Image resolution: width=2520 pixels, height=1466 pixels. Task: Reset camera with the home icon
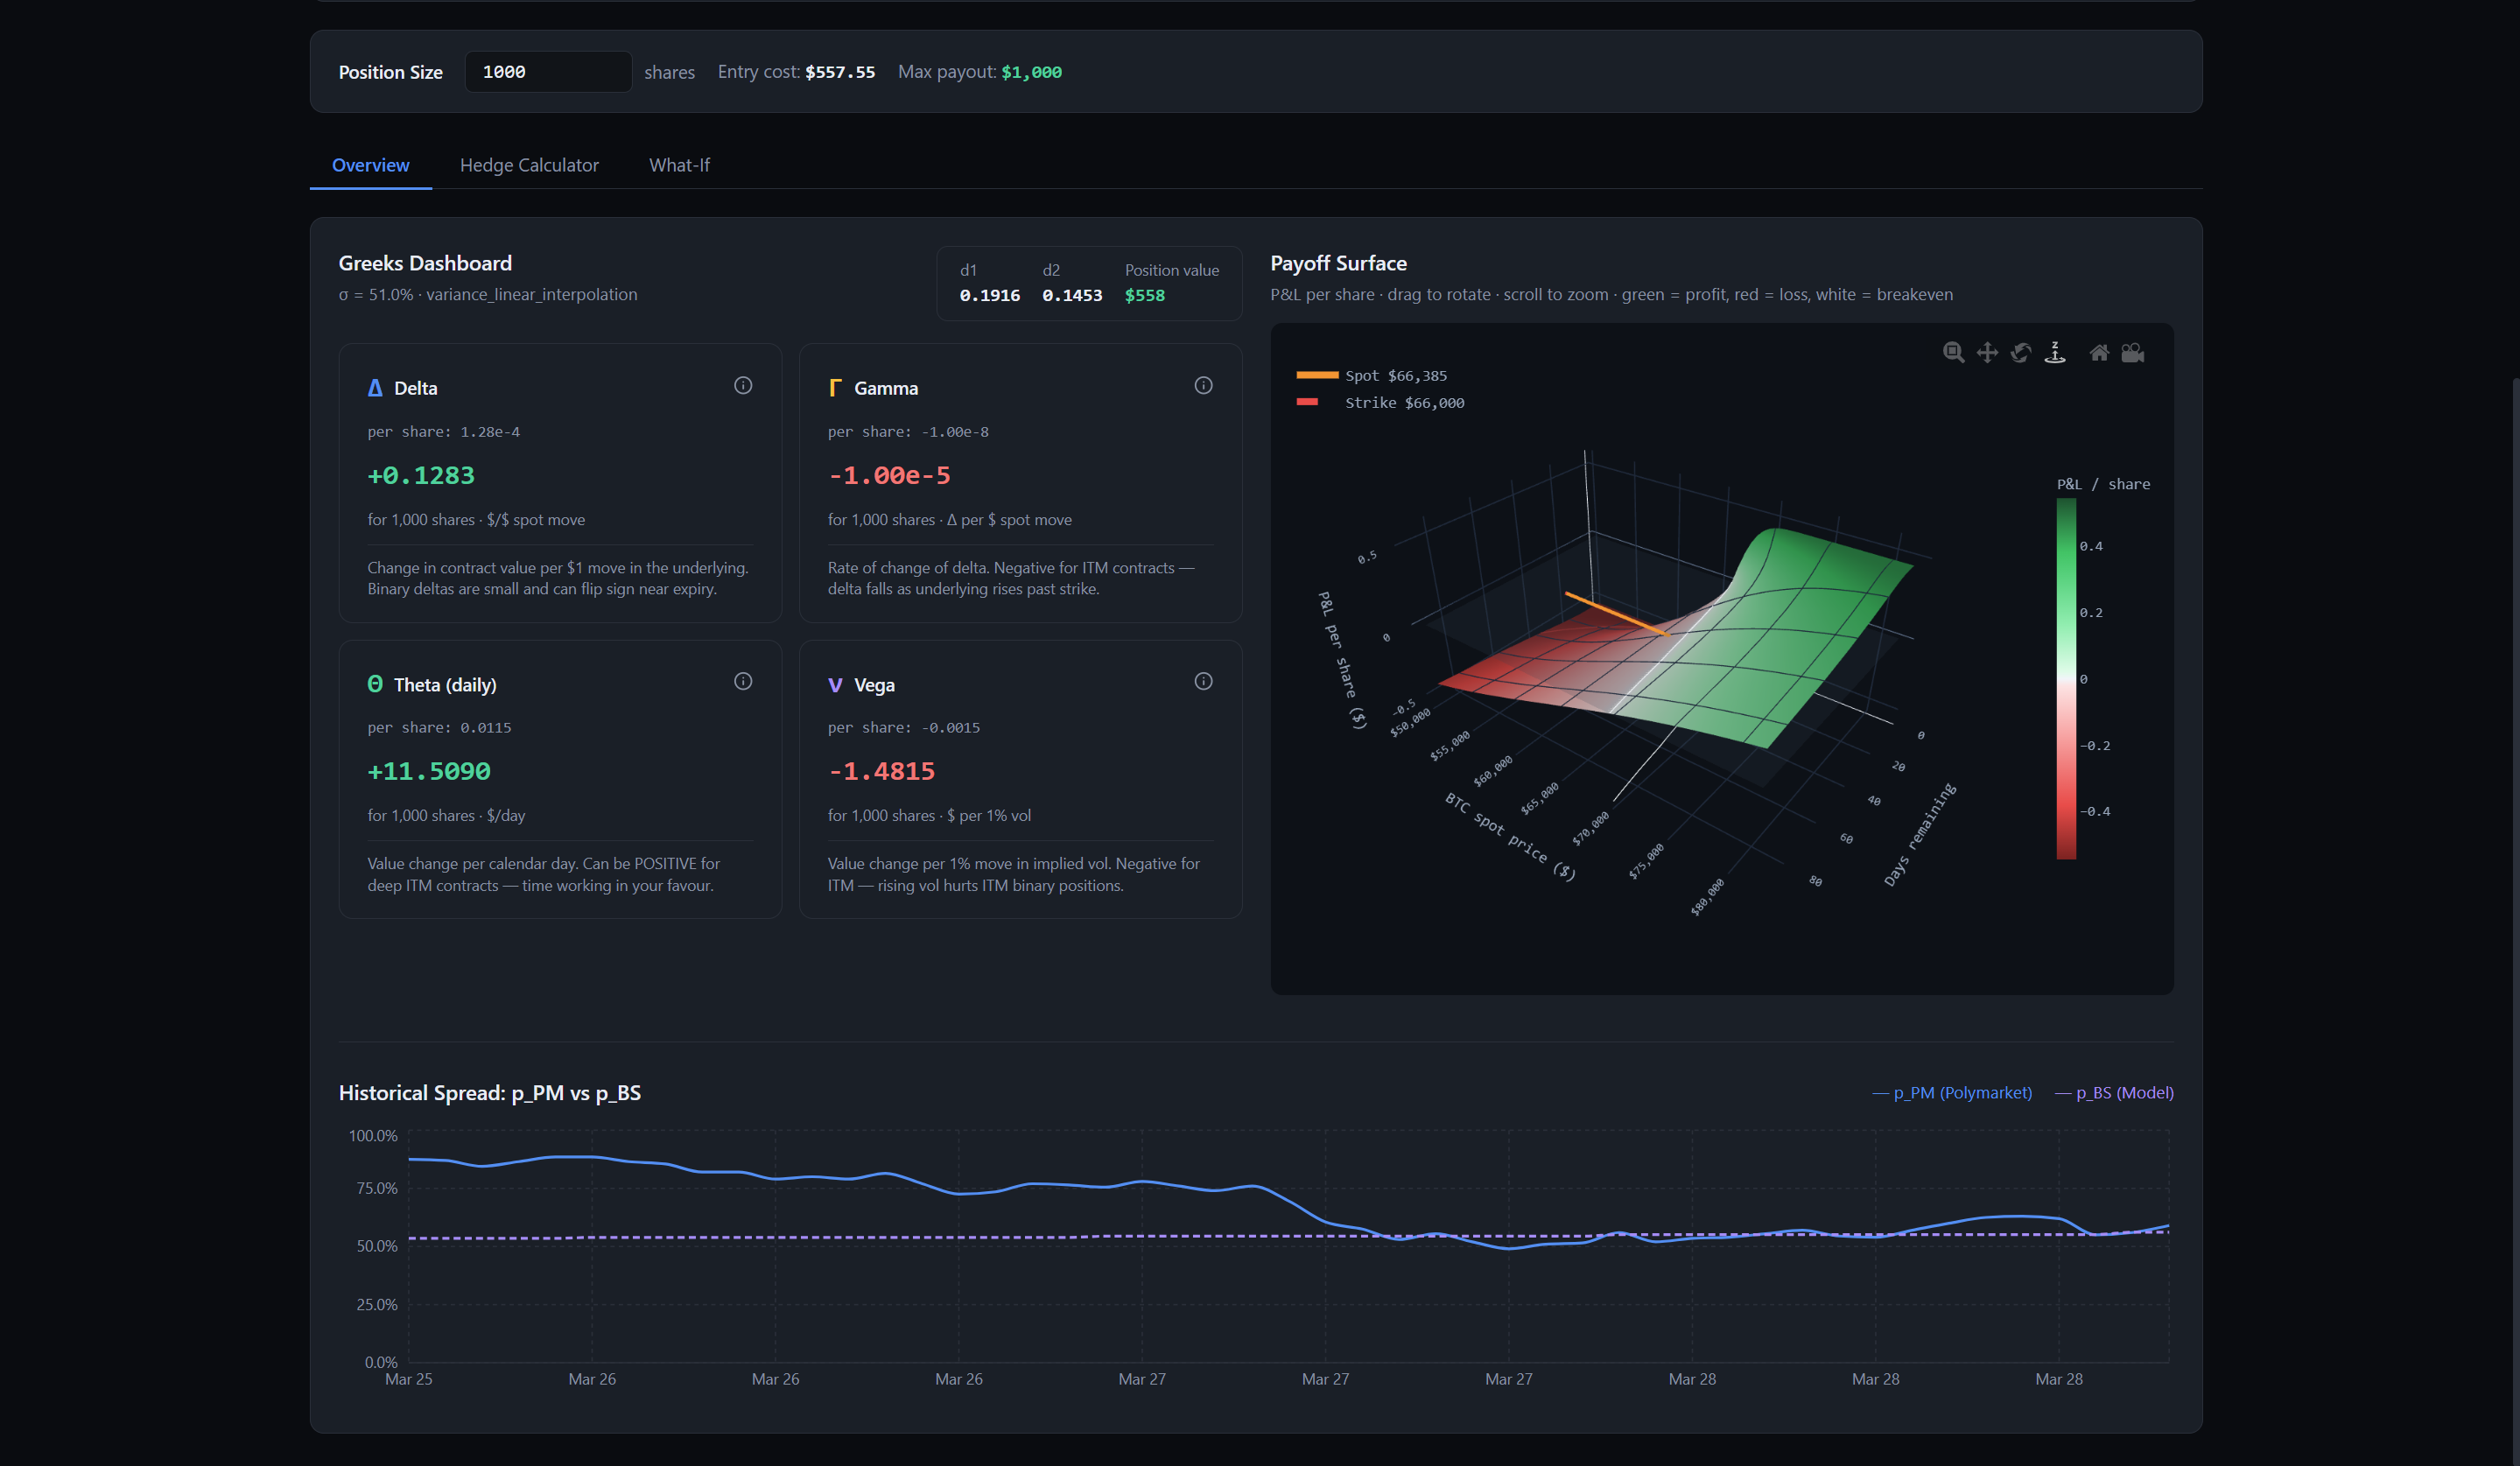point(2099,352)
